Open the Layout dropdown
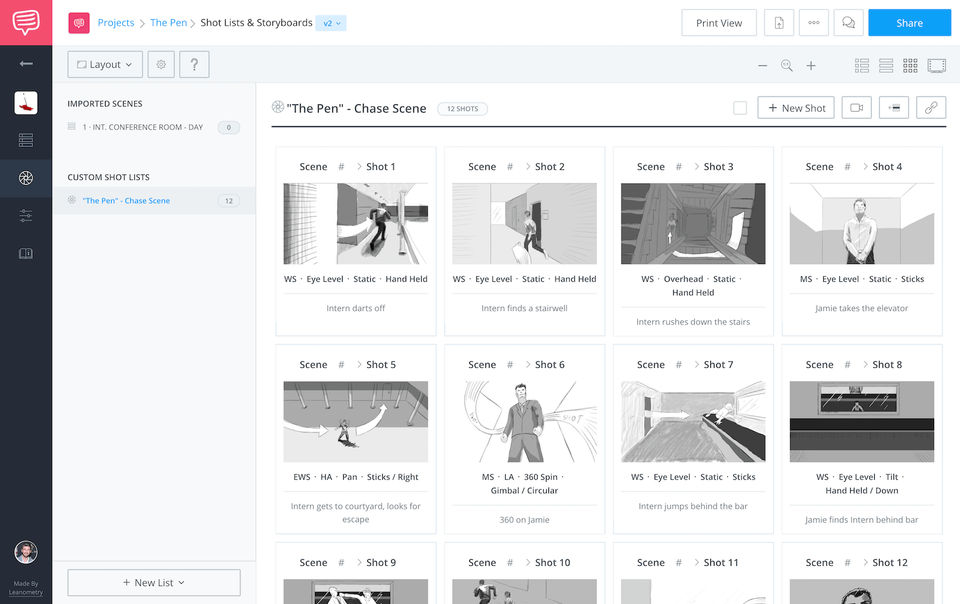This screenshot has width=960, height=604. coord(105,64)
